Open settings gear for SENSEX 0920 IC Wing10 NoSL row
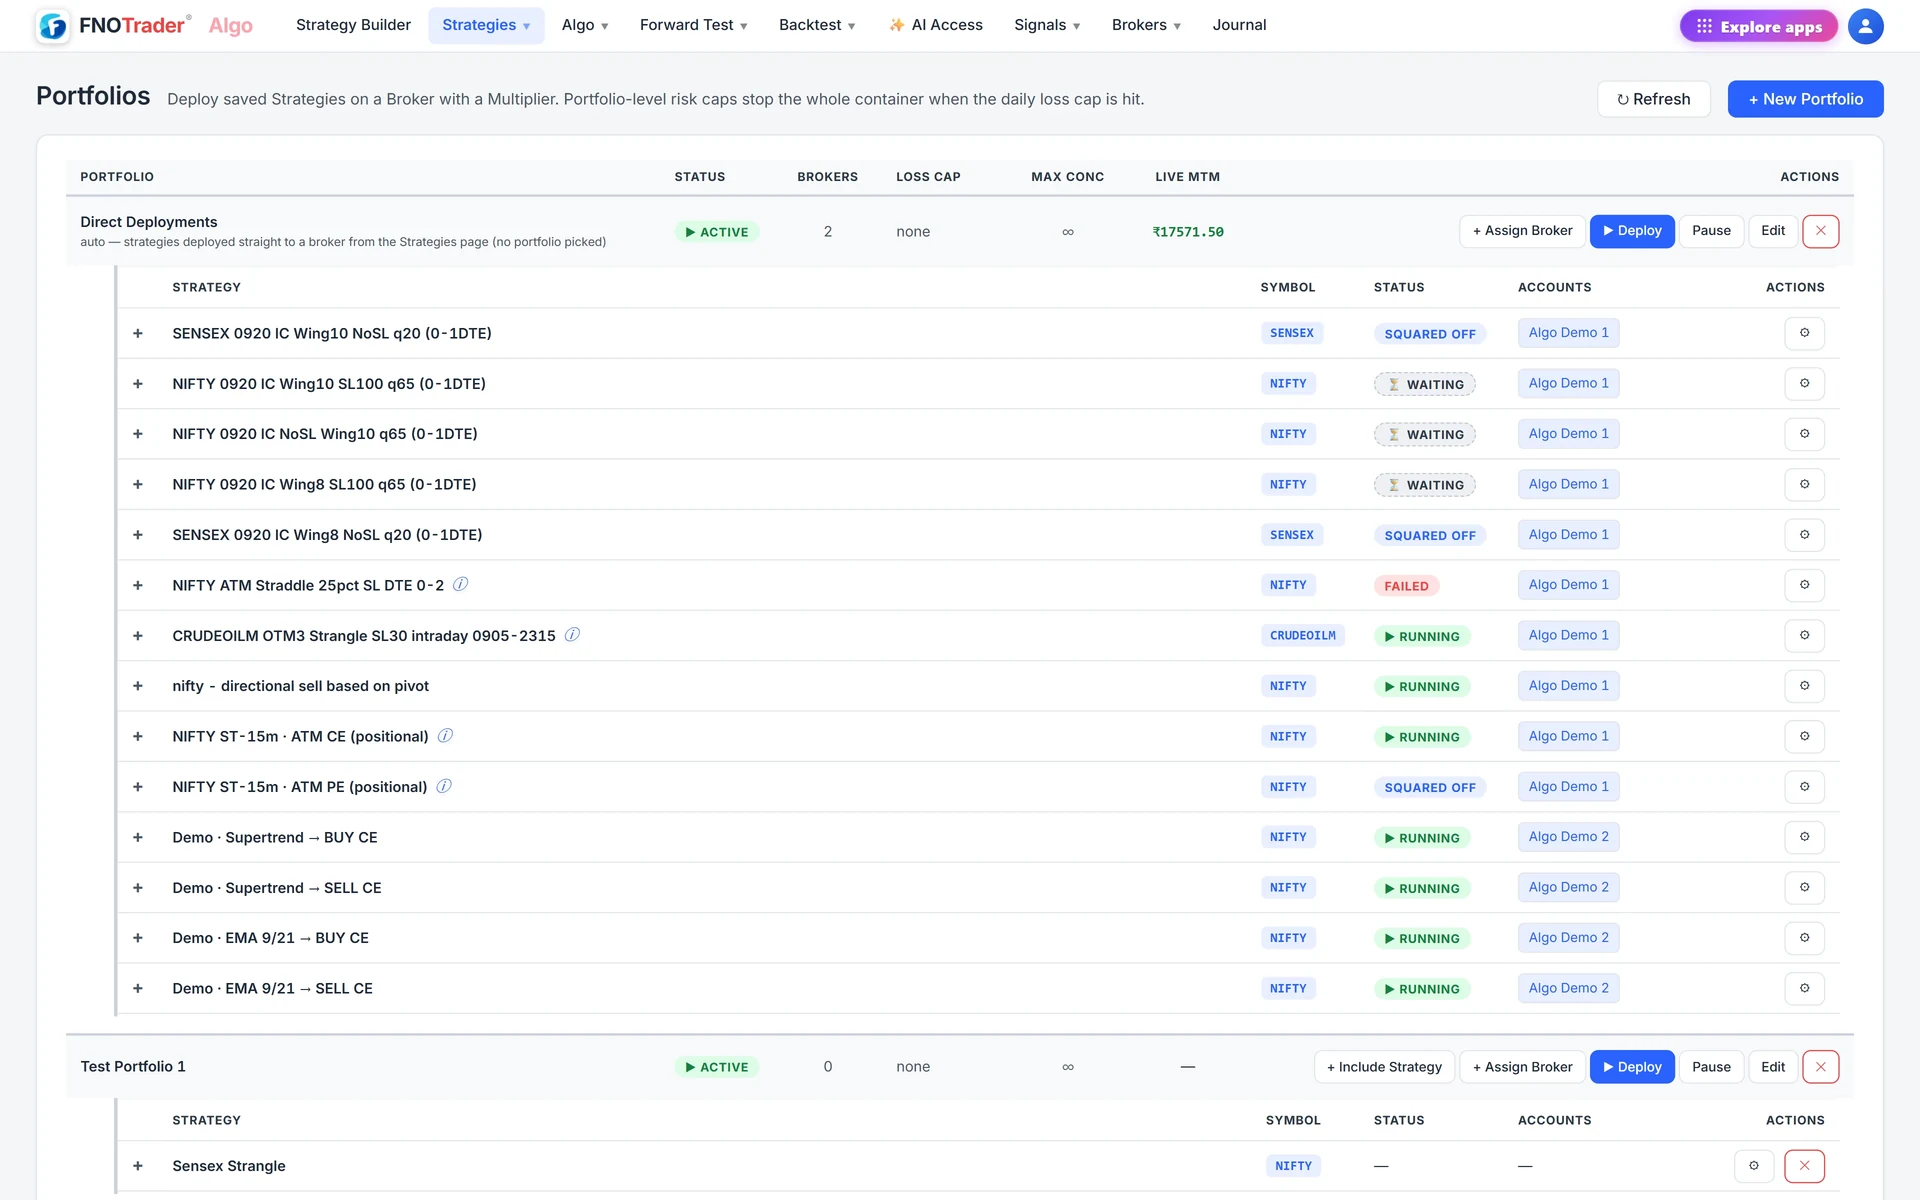Viewport: 1920px width, 1200px height. 1804,333
